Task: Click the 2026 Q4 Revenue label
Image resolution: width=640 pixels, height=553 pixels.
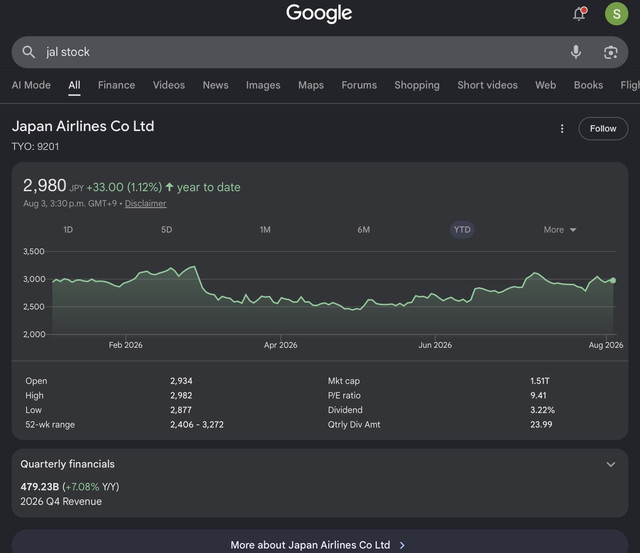Action: click(x=61, y=501)
